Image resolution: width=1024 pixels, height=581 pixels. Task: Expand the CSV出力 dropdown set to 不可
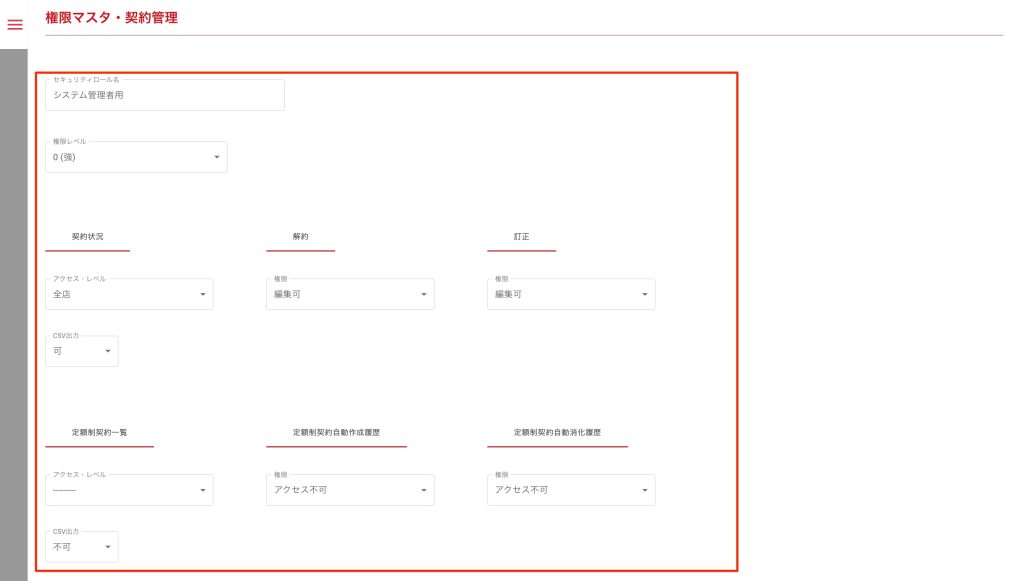82,547
